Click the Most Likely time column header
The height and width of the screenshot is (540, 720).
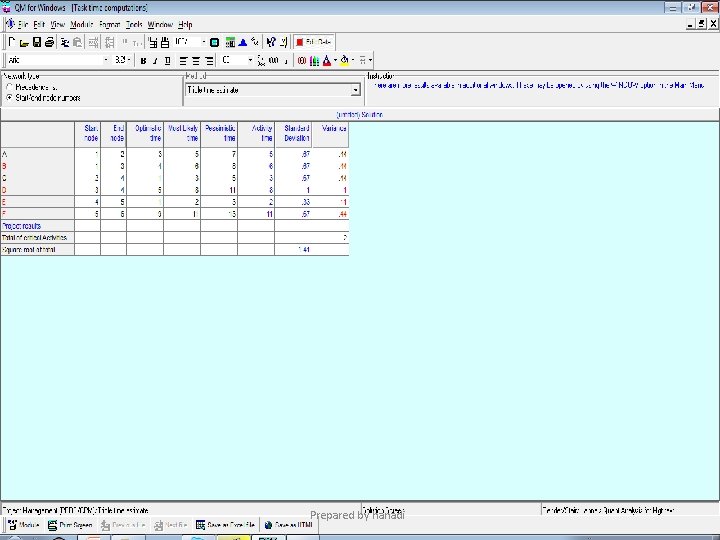[182, 134]
